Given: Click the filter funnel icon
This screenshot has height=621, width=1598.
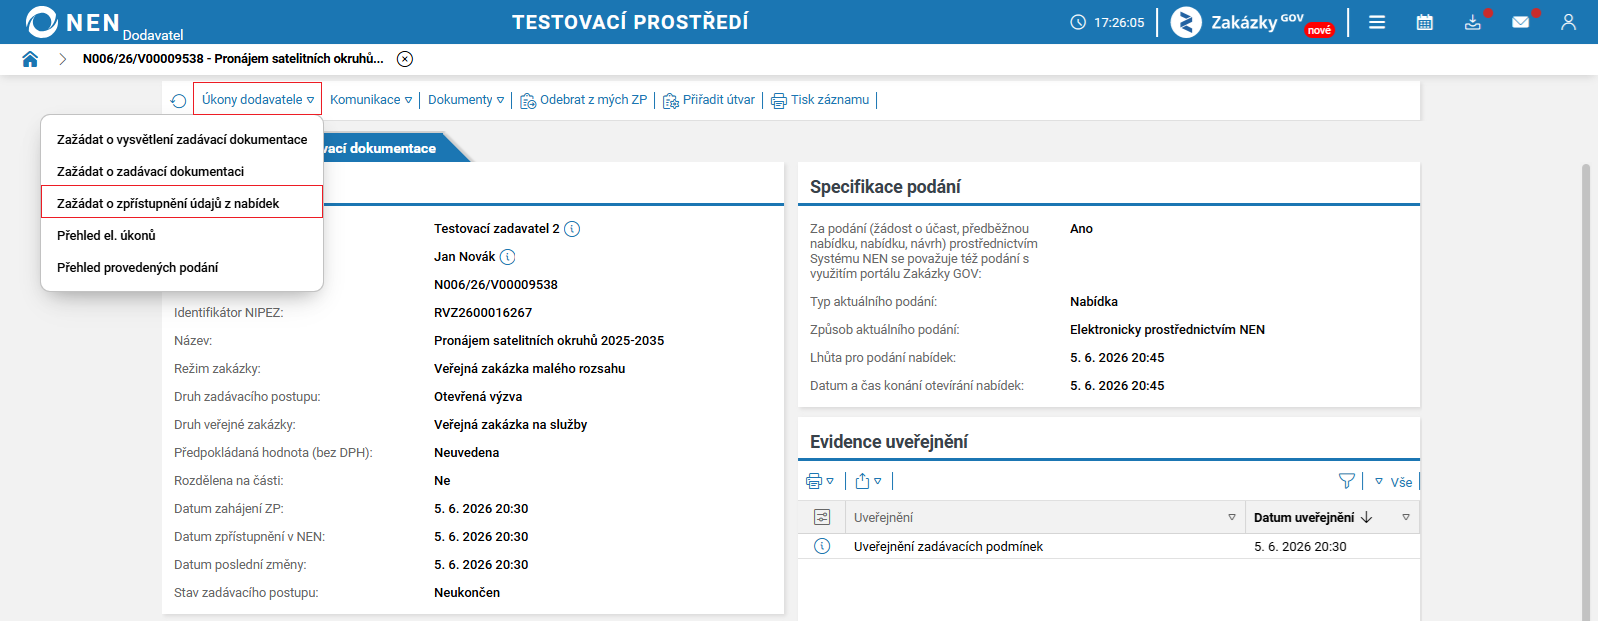Looking at the screenshot, I should tap(1347, 481).
